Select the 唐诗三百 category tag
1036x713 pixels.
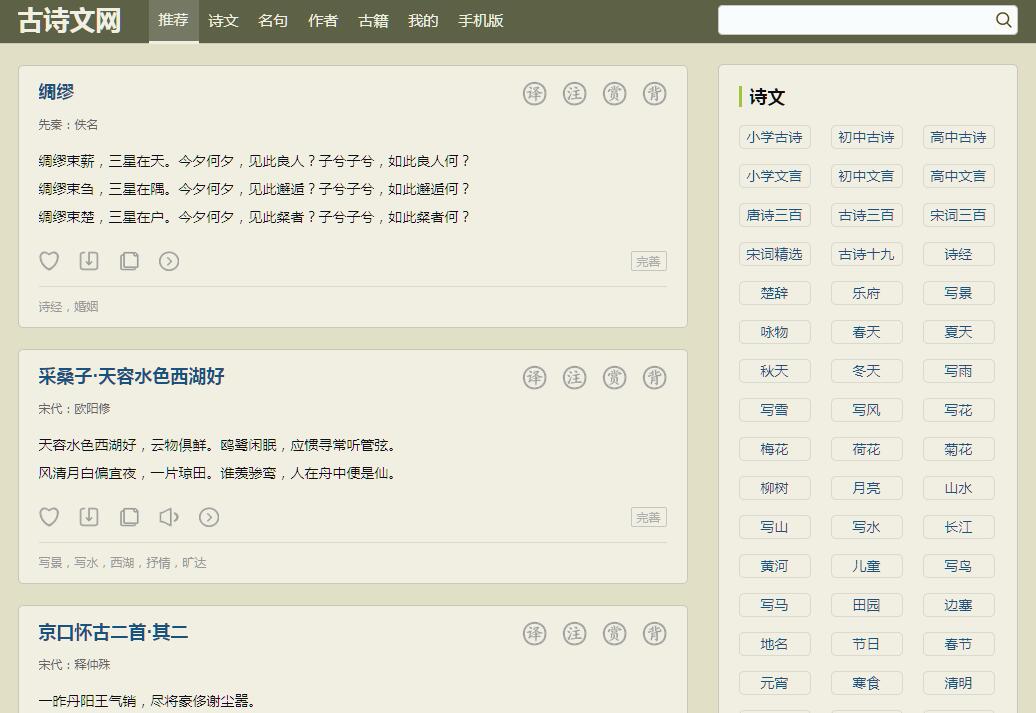point(774,215)
